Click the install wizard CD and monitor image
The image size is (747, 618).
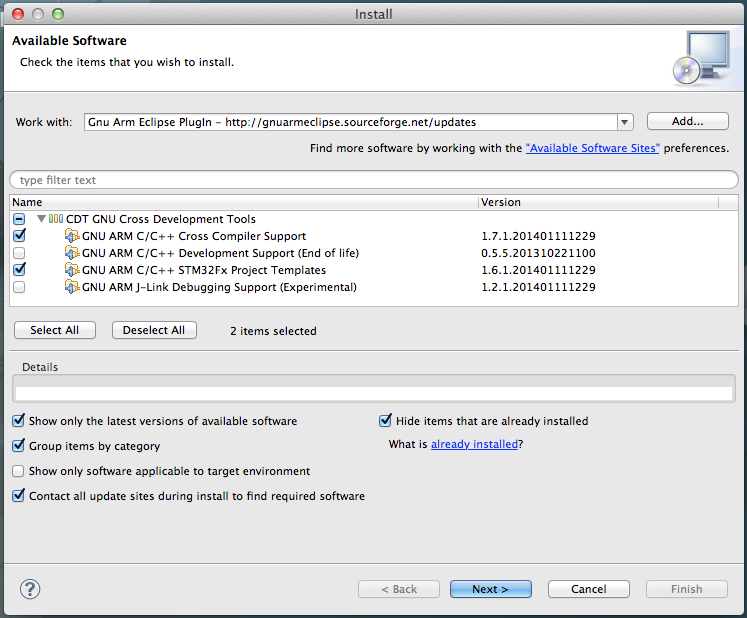pyautogui.click(x=701, y=58)
